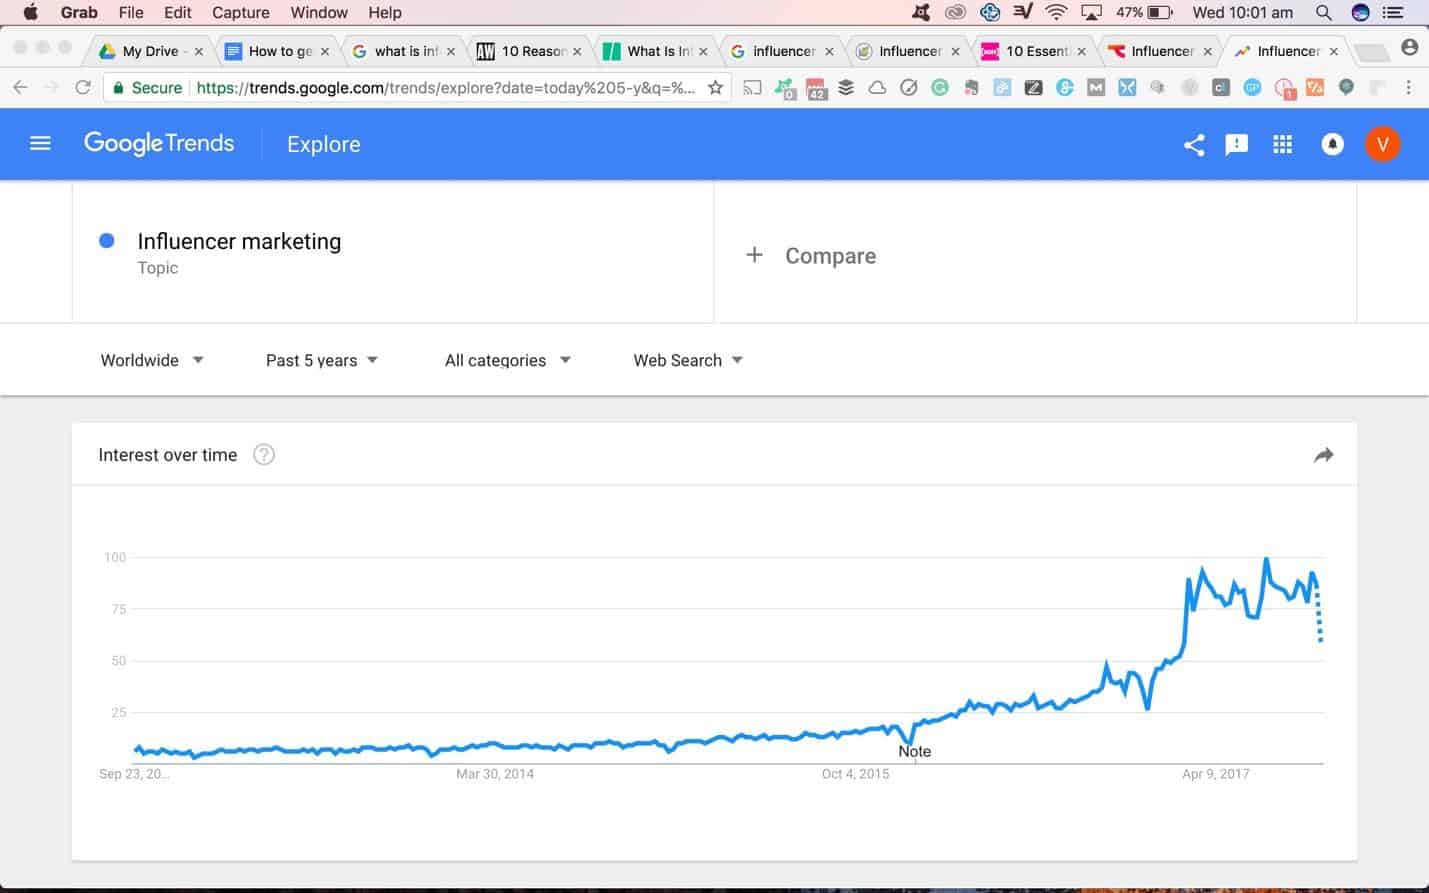Click the menu bar clock Wed 10:01 am
This screenshot has width=1429, height=893.
pyautogui.click(x=1242, y=13)
